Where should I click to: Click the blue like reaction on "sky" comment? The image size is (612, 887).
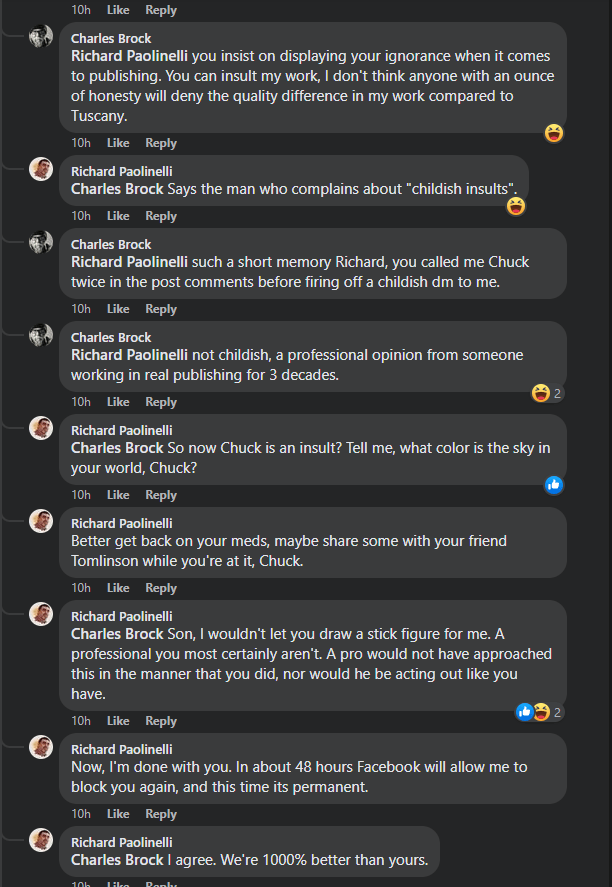[x=553, y=485]
